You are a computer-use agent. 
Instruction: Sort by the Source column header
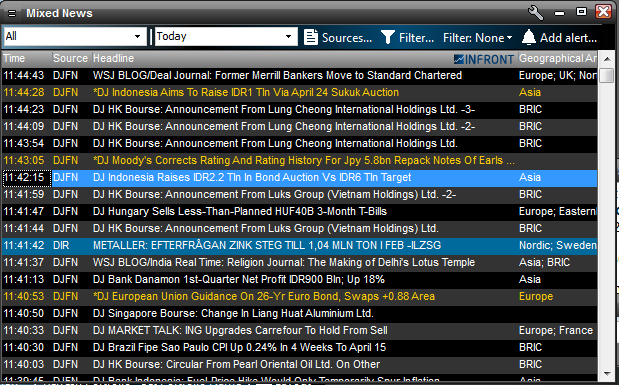(71, 58)
